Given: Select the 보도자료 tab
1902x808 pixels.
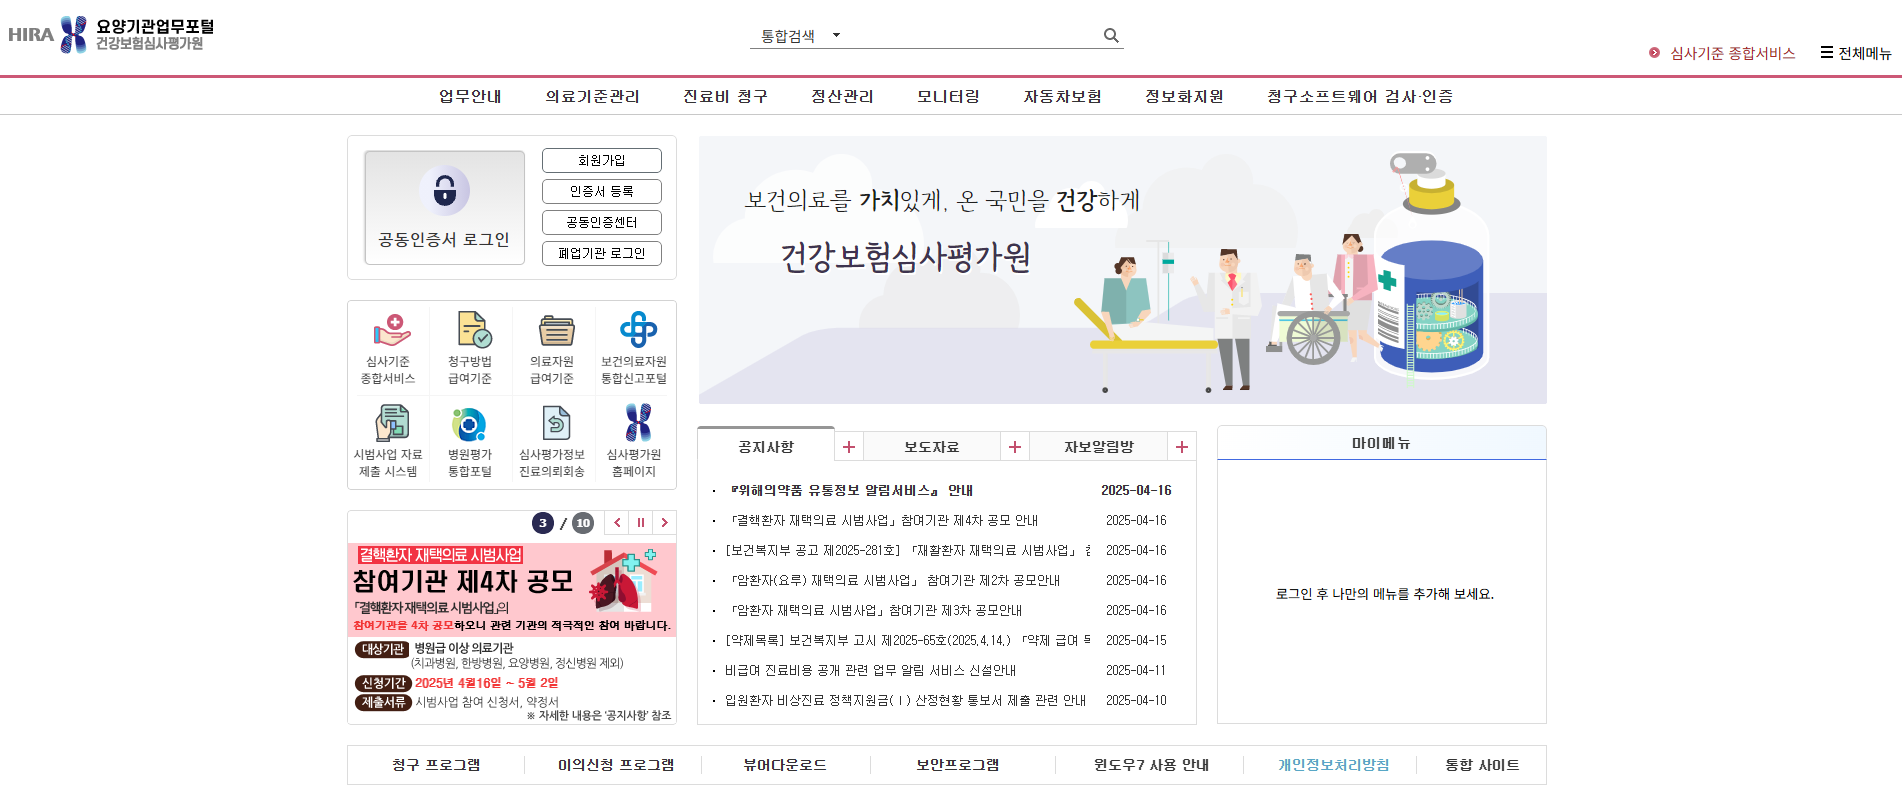Looking at the screenshot, I should pos(932,447).
